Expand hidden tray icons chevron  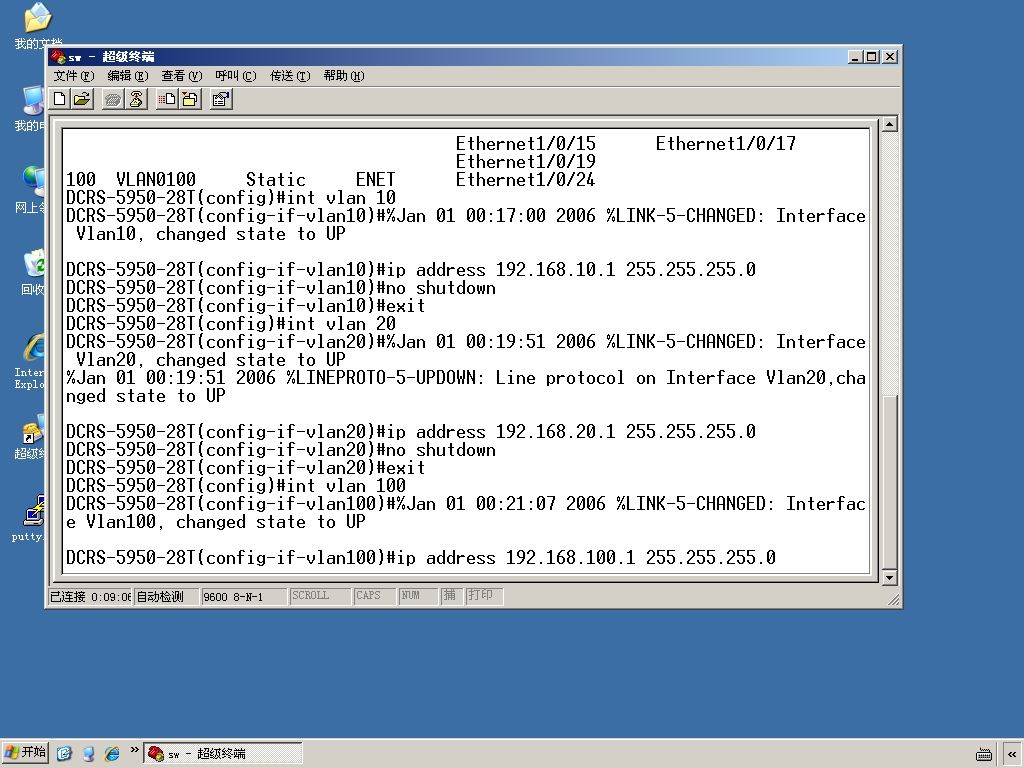[1012, 754]
